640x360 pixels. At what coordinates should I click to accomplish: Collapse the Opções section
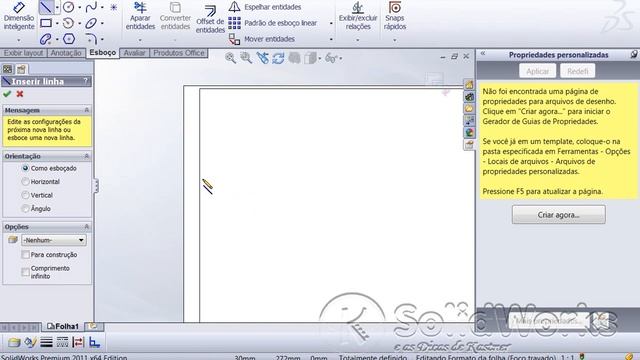tap(87, 227)
